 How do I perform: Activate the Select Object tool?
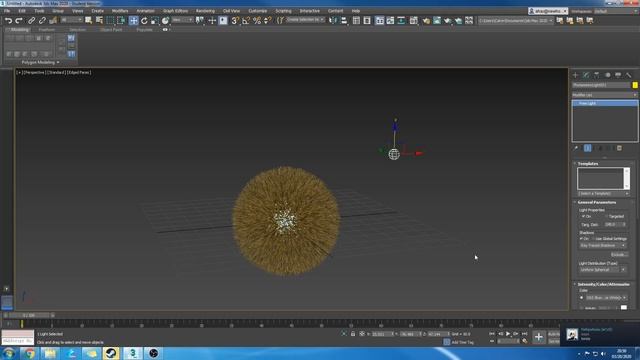pos(89,20)
